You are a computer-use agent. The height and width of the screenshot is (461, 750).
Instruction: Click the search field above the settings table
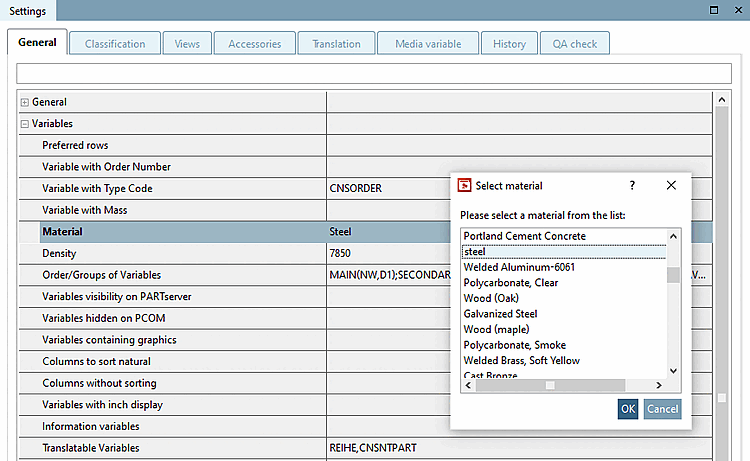point(374,74)
